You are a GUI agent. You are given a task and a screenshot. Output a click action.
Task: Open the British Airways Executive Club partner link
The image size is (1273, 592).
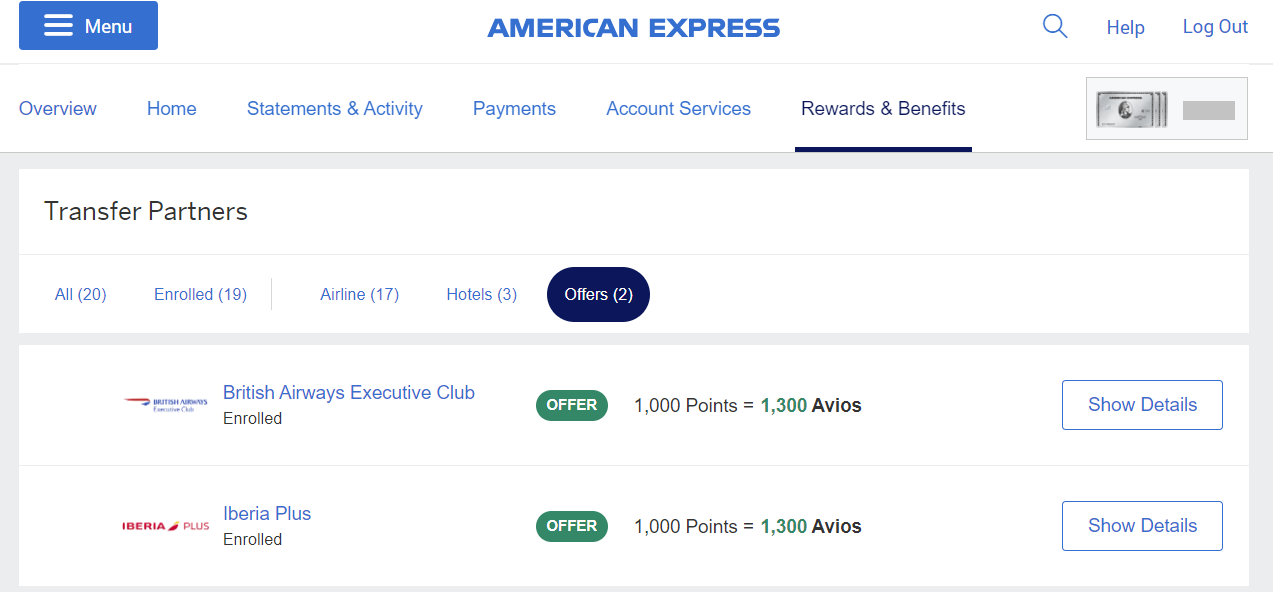[x=348, y=392]
